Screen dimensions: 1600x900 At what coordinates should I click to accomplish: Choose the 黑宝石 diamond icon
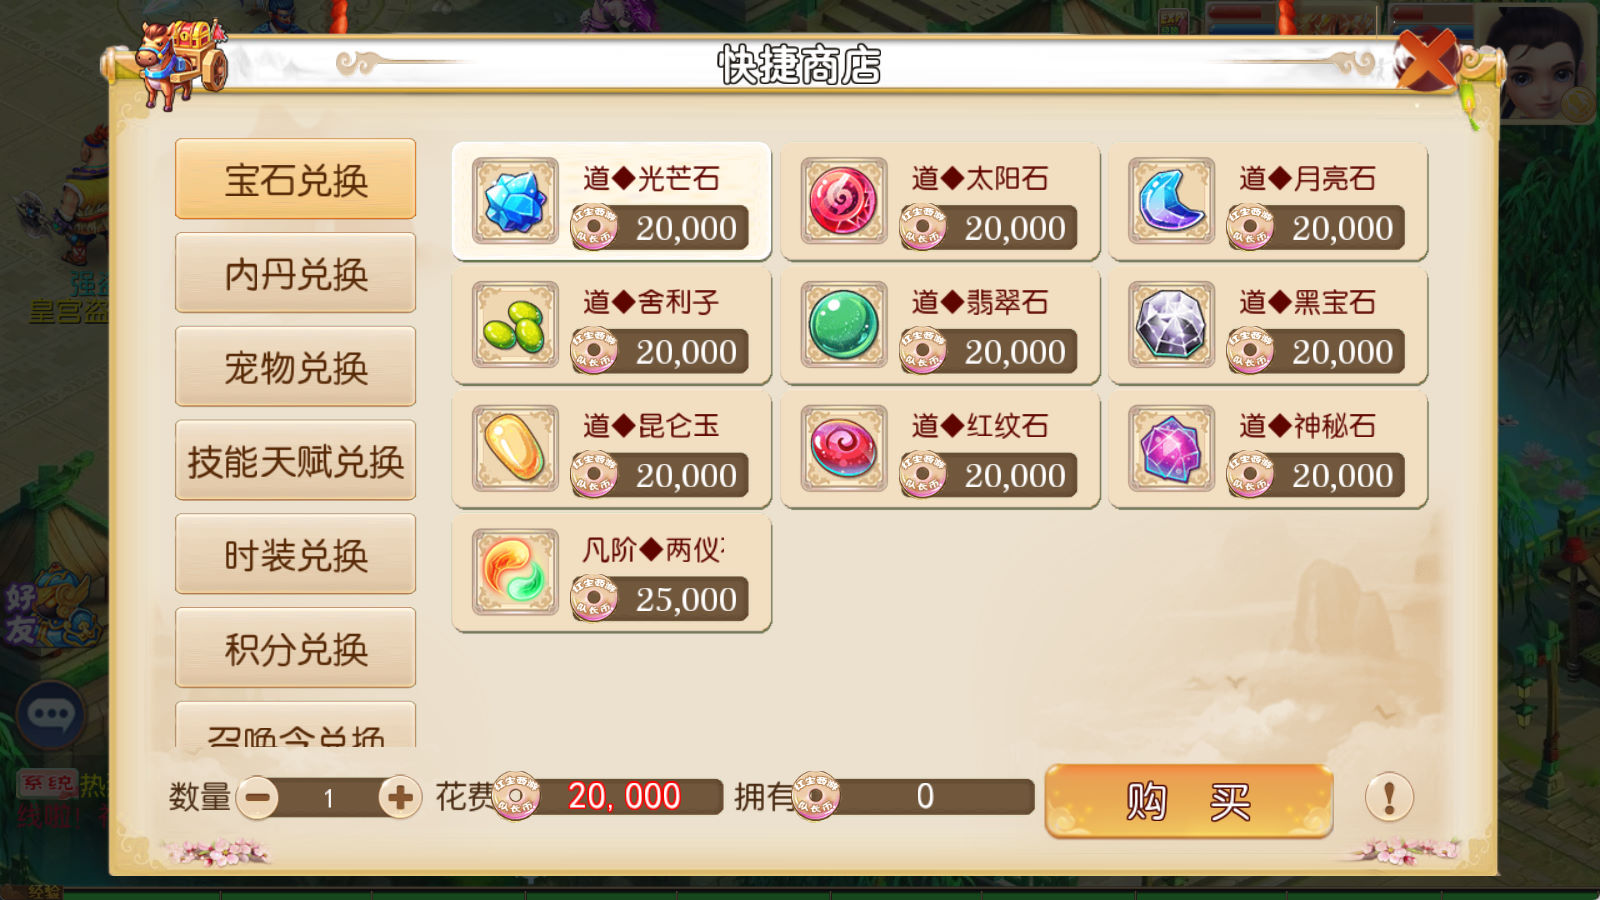click(x=1171, y=325)
